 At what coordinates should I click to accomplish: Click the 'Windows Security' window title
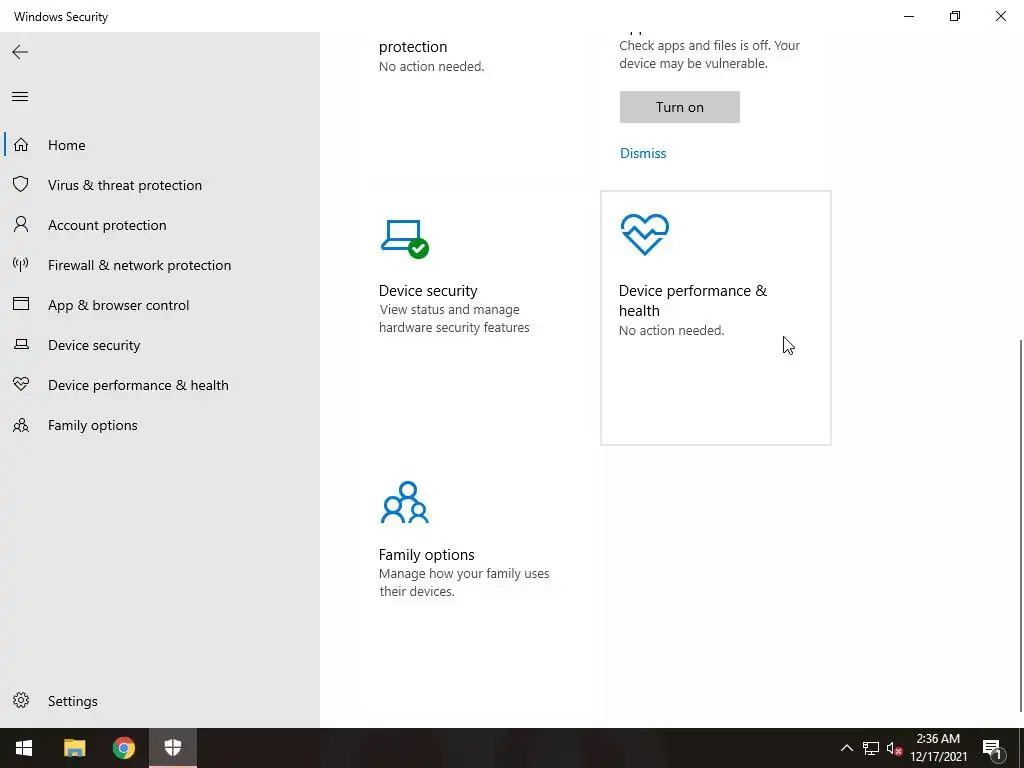coord(61,16)
